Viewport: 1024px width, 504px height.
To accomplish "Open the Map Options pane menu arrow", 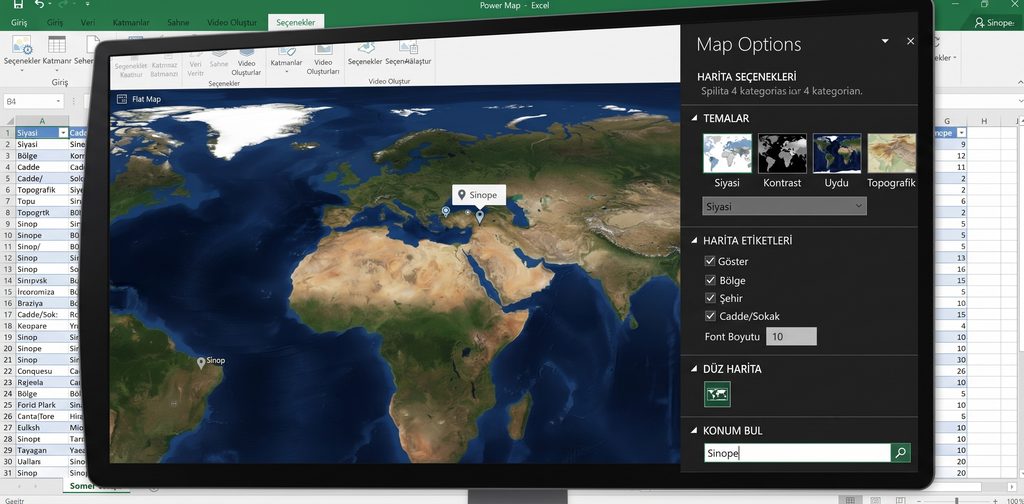I will 885,41.
